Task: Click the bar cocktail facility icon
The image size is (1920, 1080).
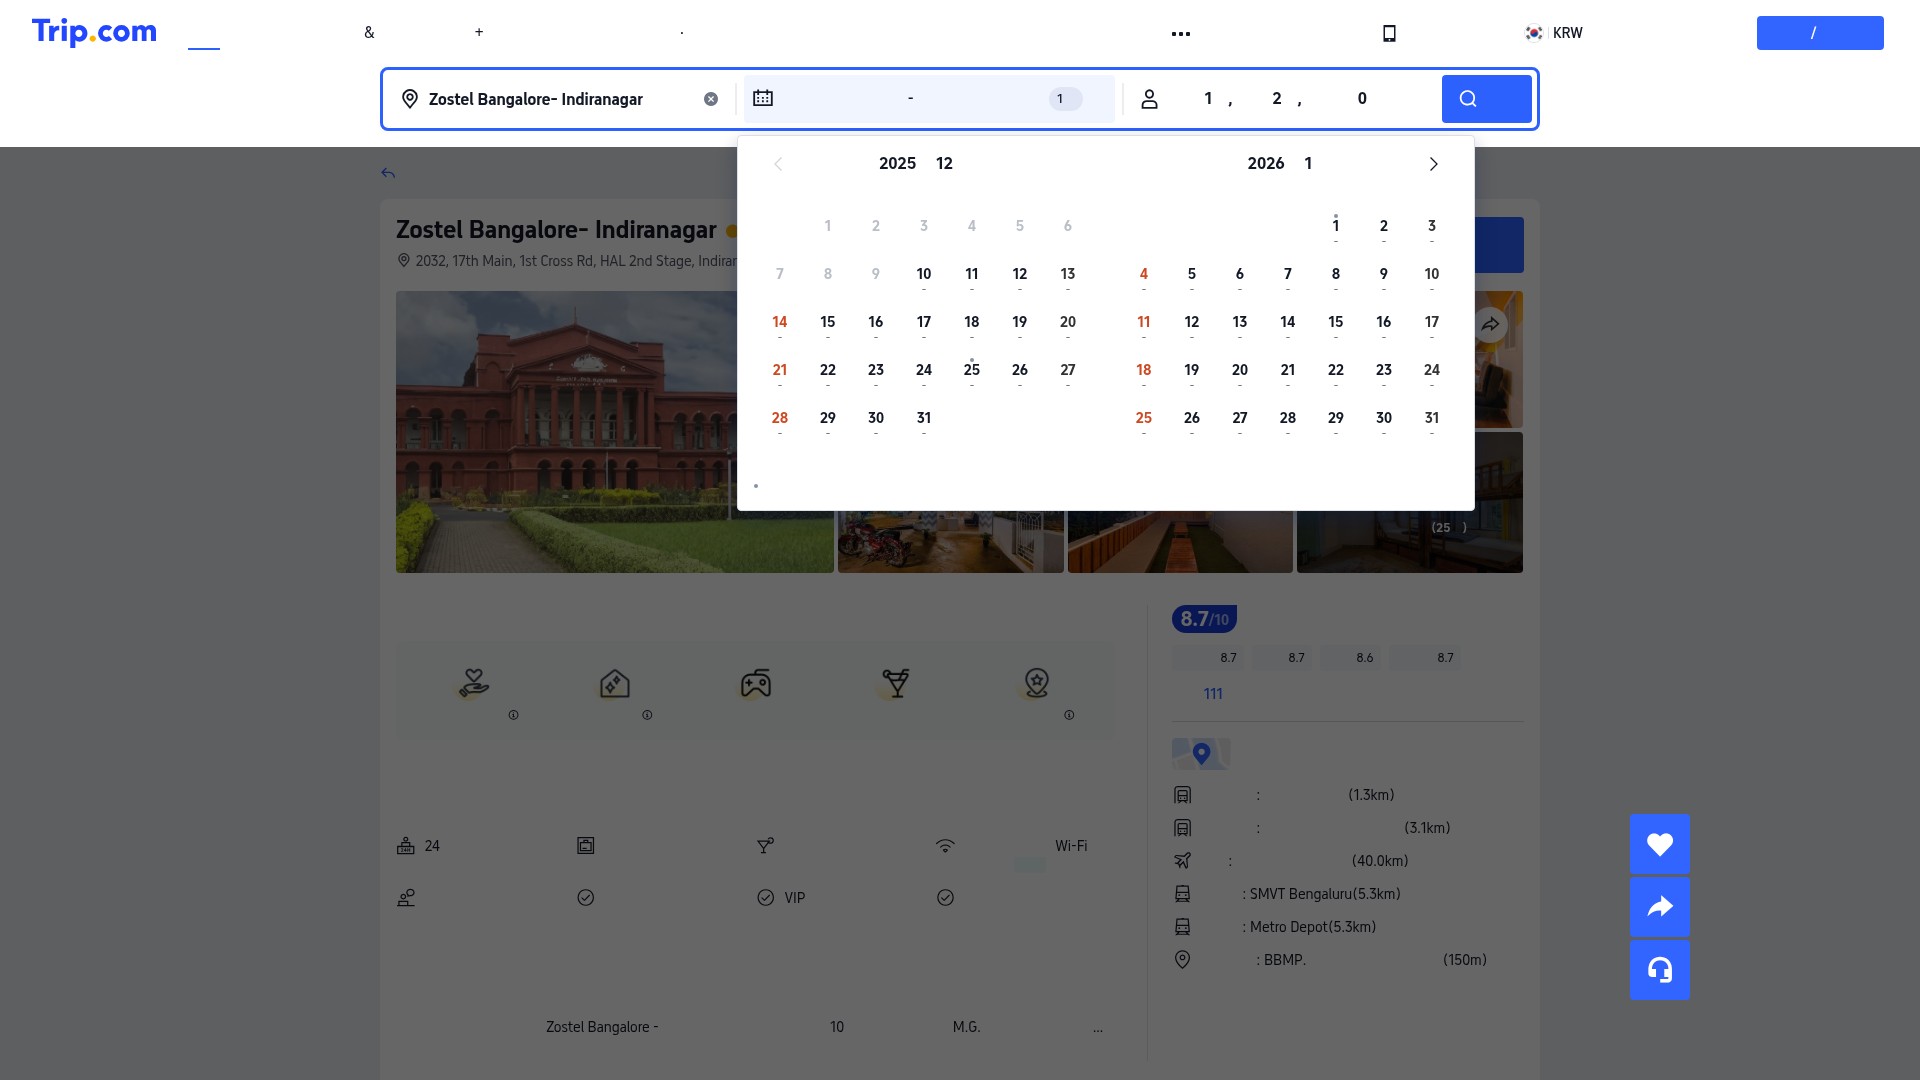Action: pos(766,846)
